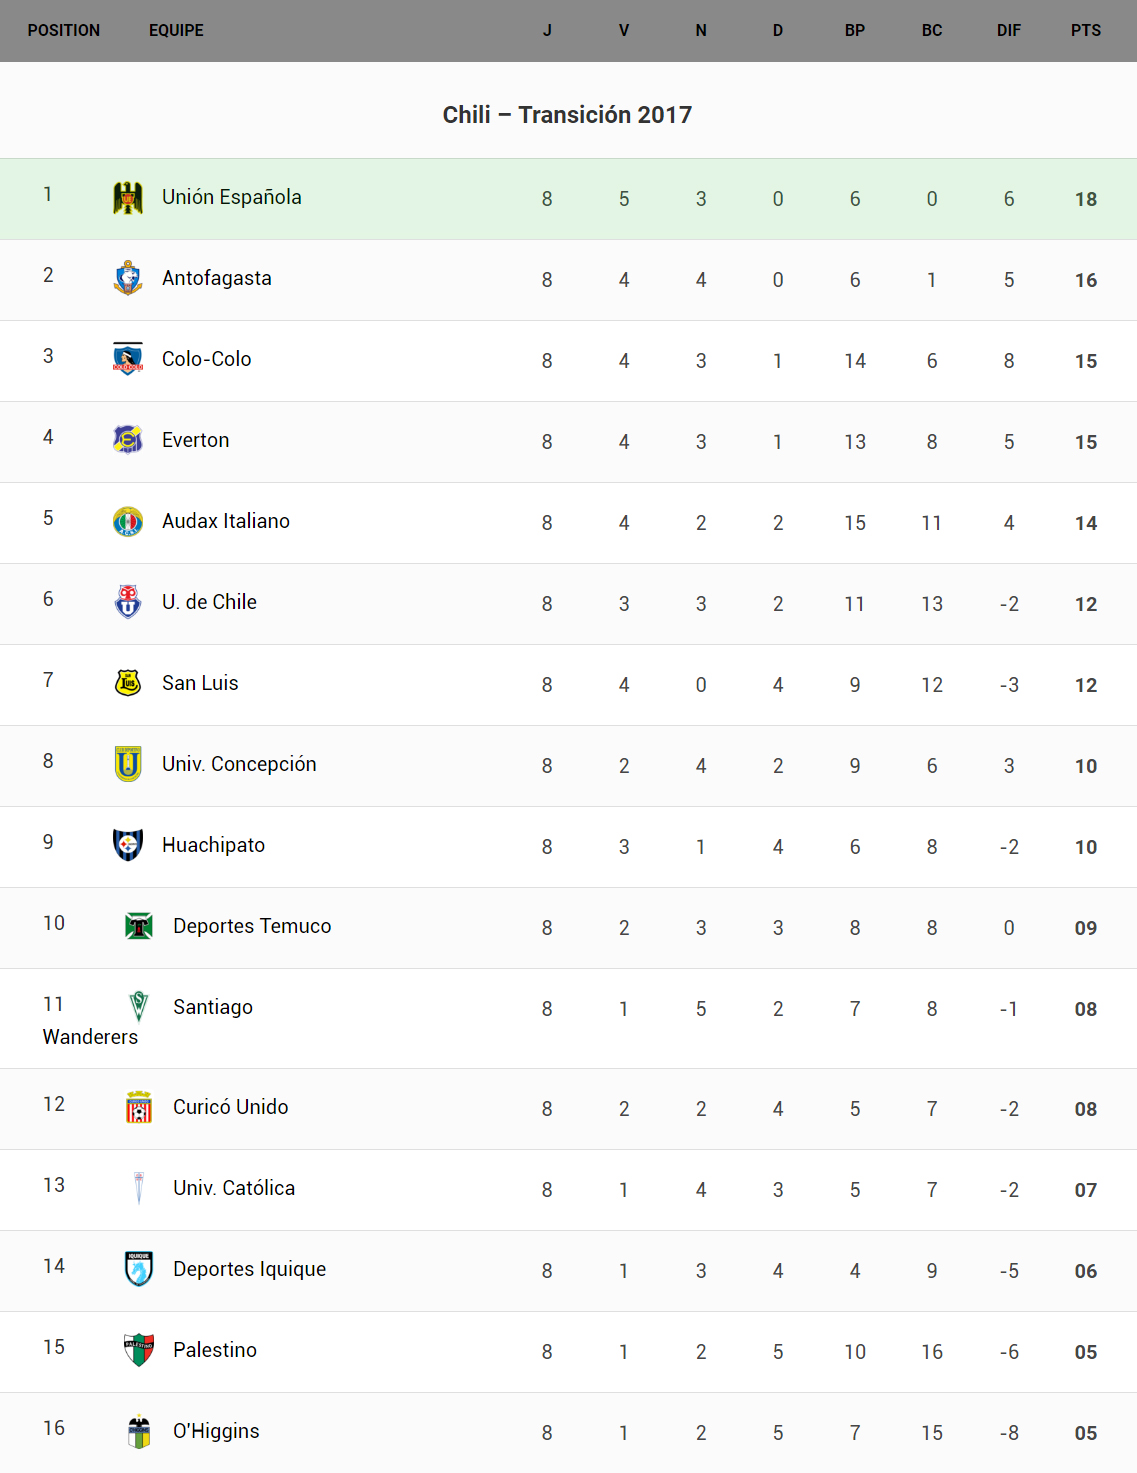The height and width of the screenshot is (1473, 1137).
Task: Click the U. de Chile crest
Action: pyautogui.click(x=128, y=602)
